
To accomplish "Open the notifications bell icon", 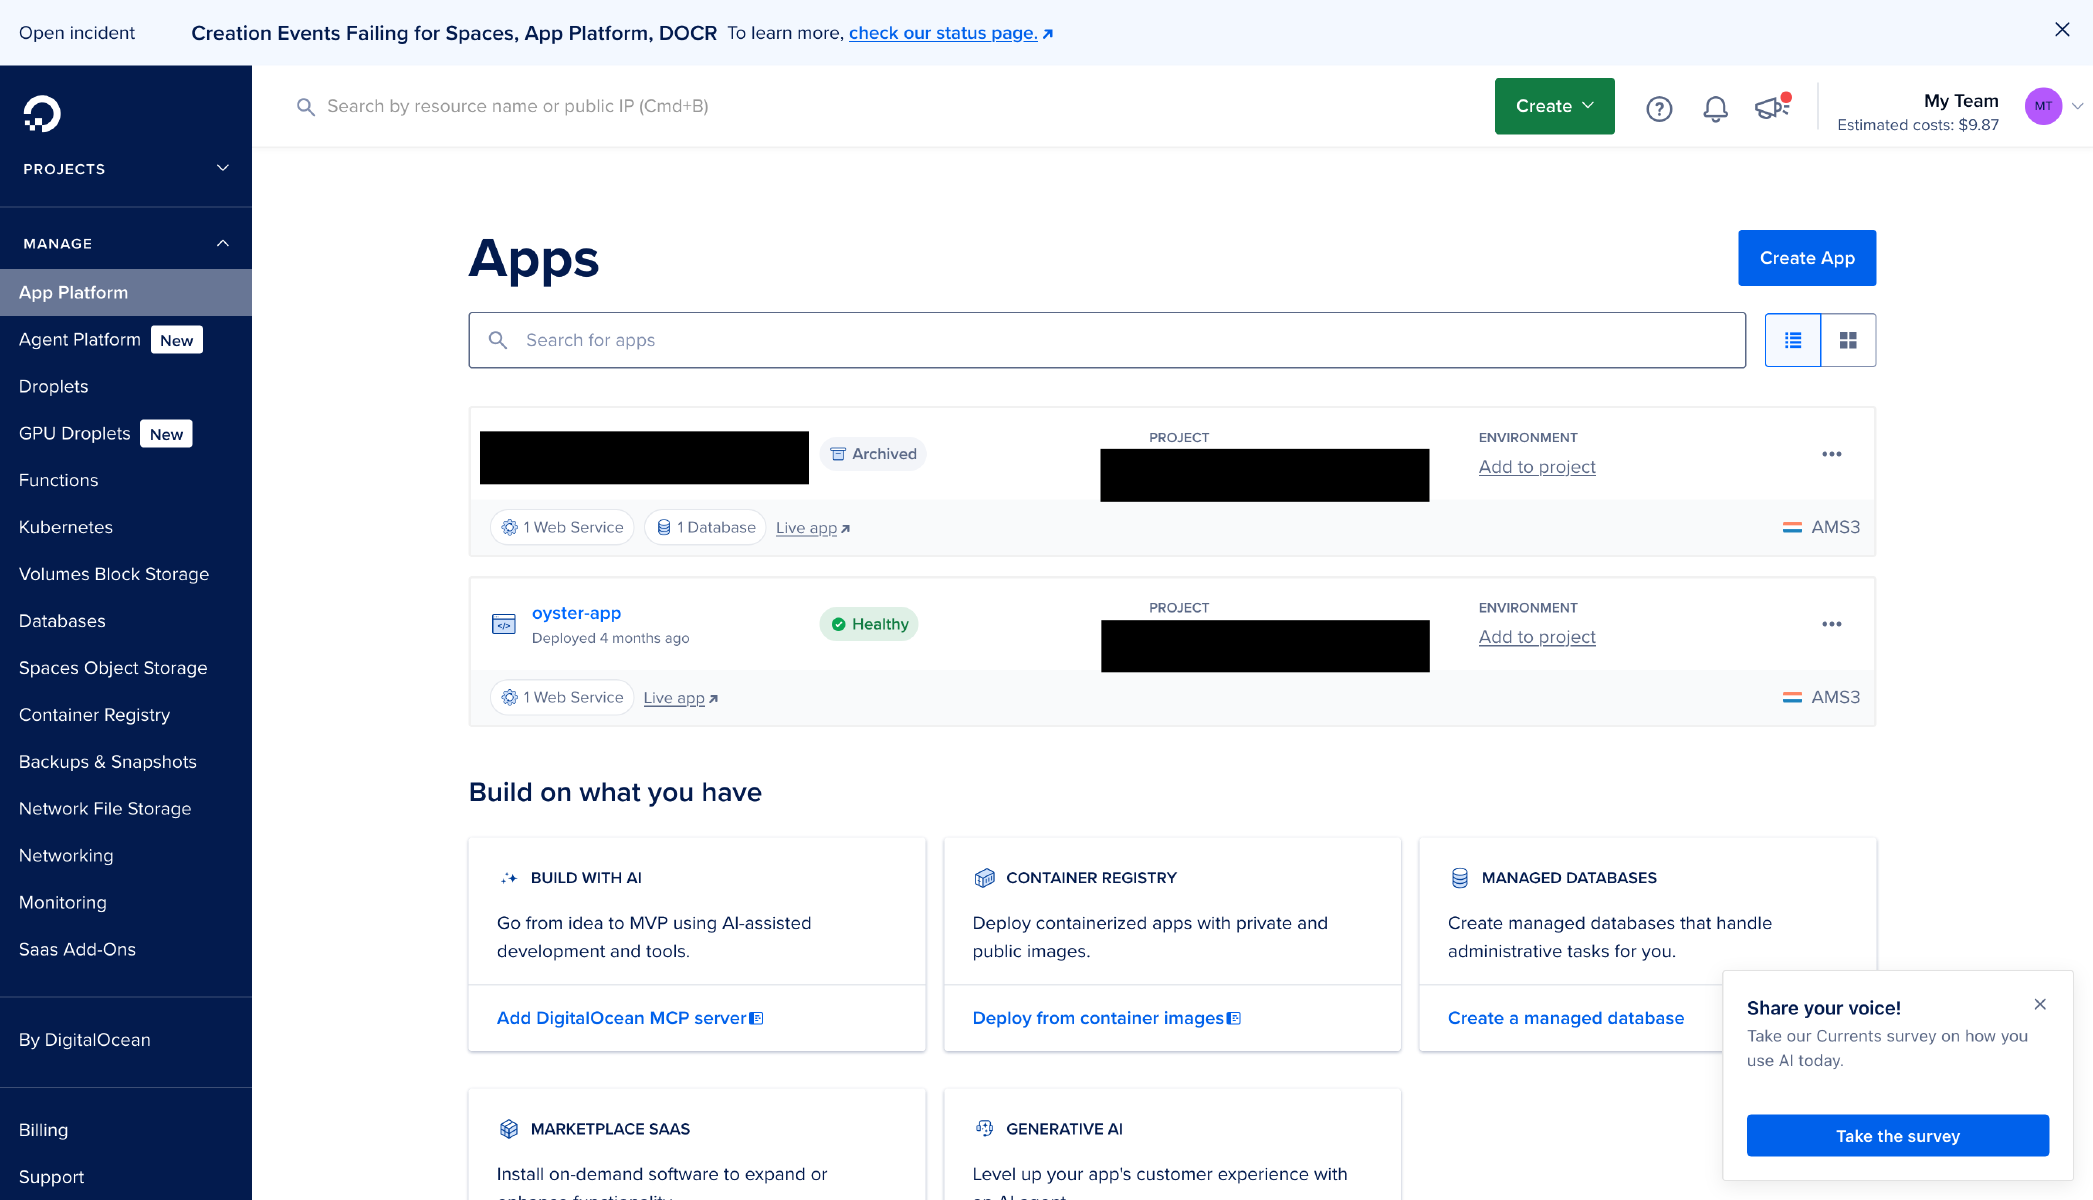I will tap(1715, 108).
